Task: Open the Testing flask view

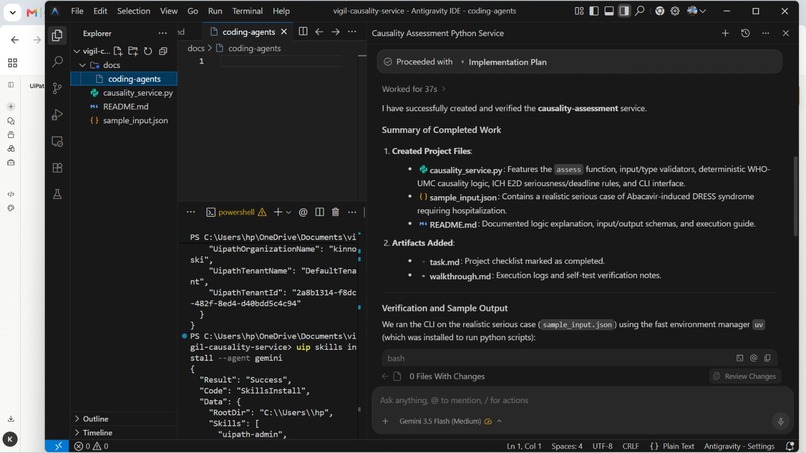Action: click(57, 194)
